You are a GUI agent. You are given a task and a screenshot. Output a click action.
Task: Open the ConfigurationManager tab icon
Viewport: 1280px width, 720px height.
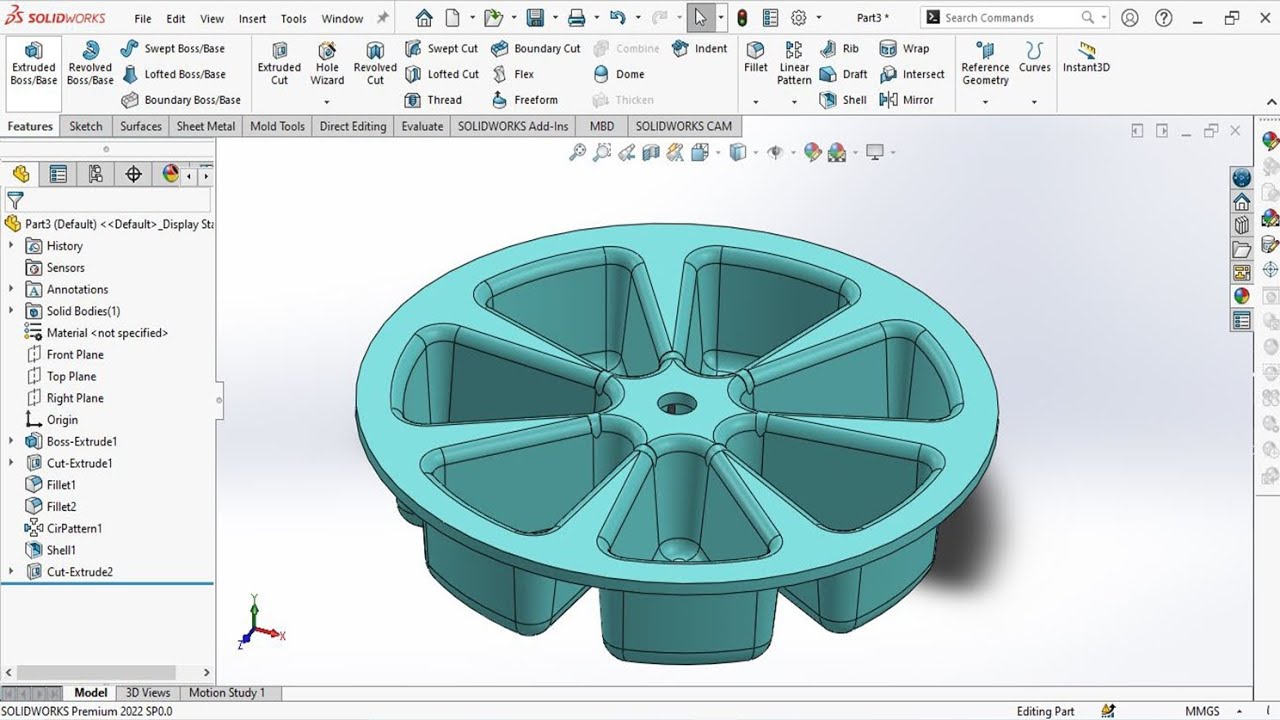[96, 174]
